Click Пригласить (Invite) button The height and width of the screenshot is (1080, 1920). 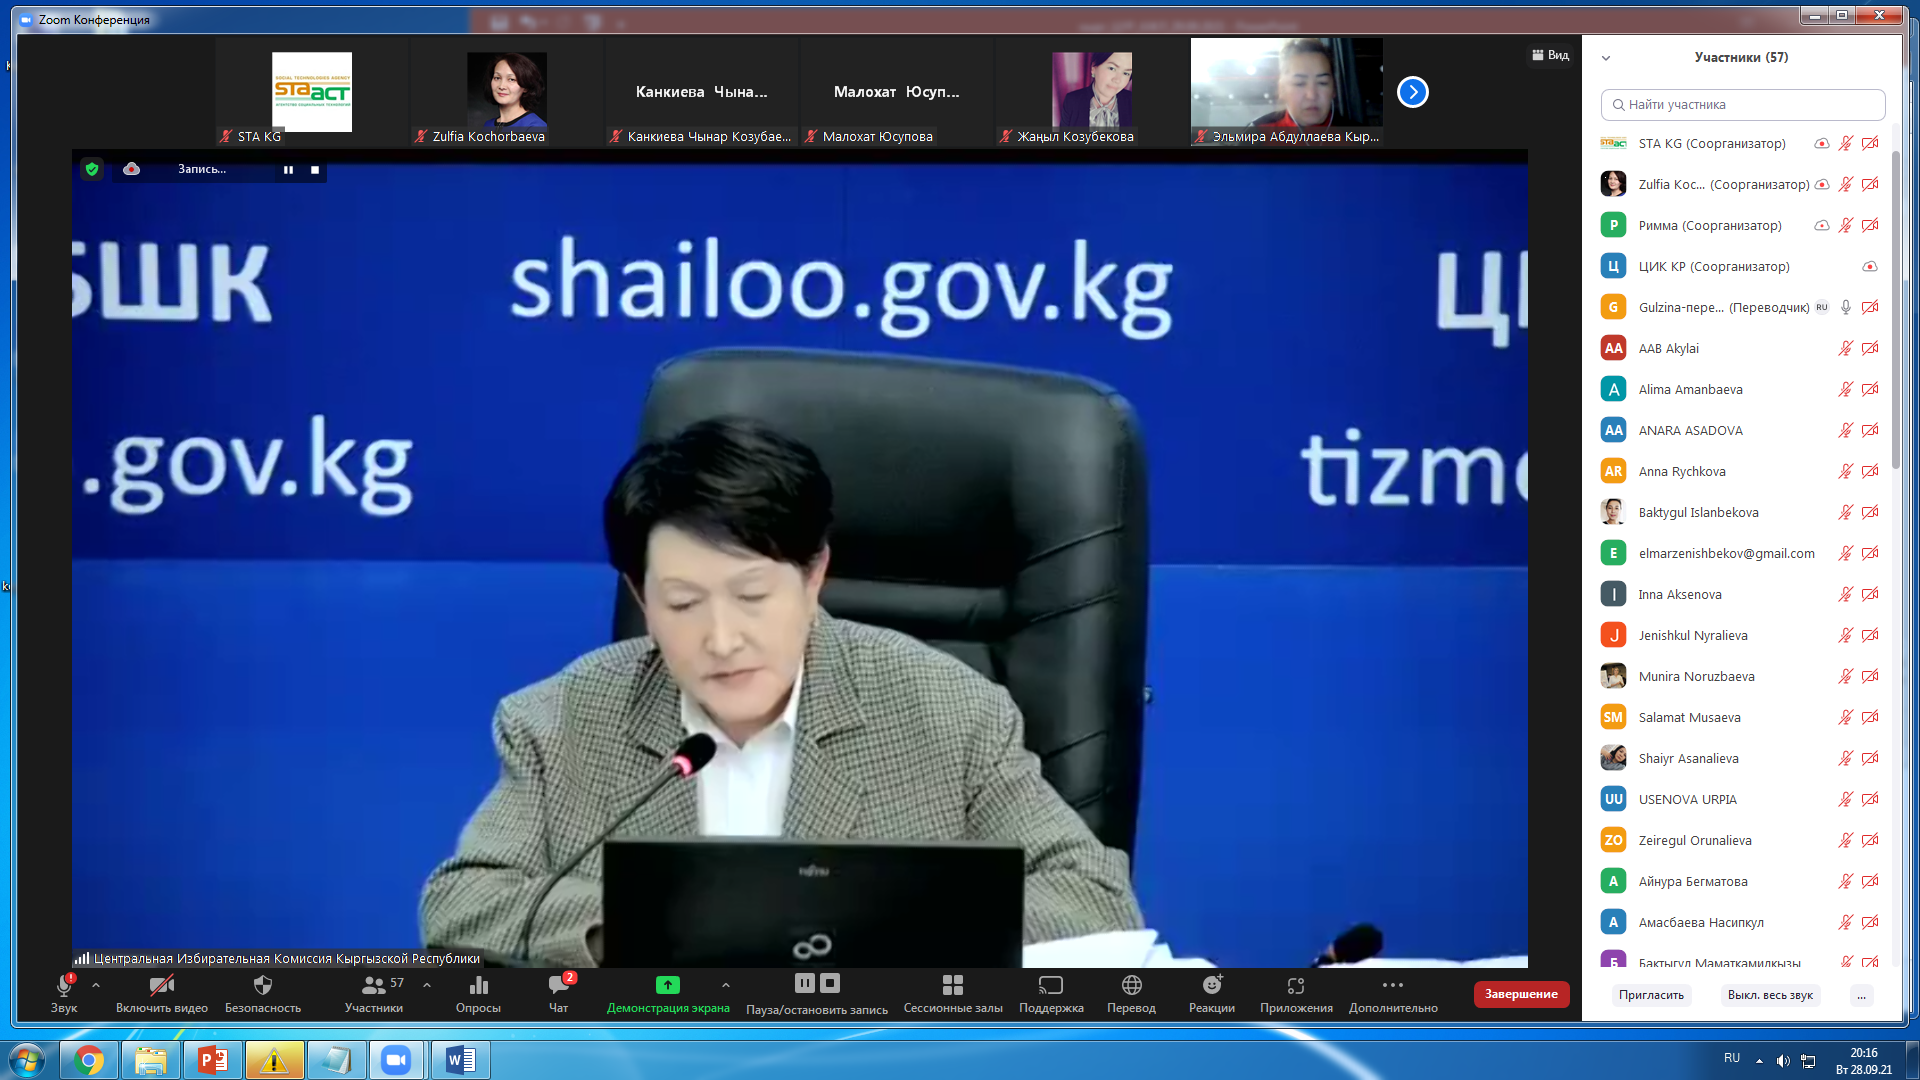1651,995
